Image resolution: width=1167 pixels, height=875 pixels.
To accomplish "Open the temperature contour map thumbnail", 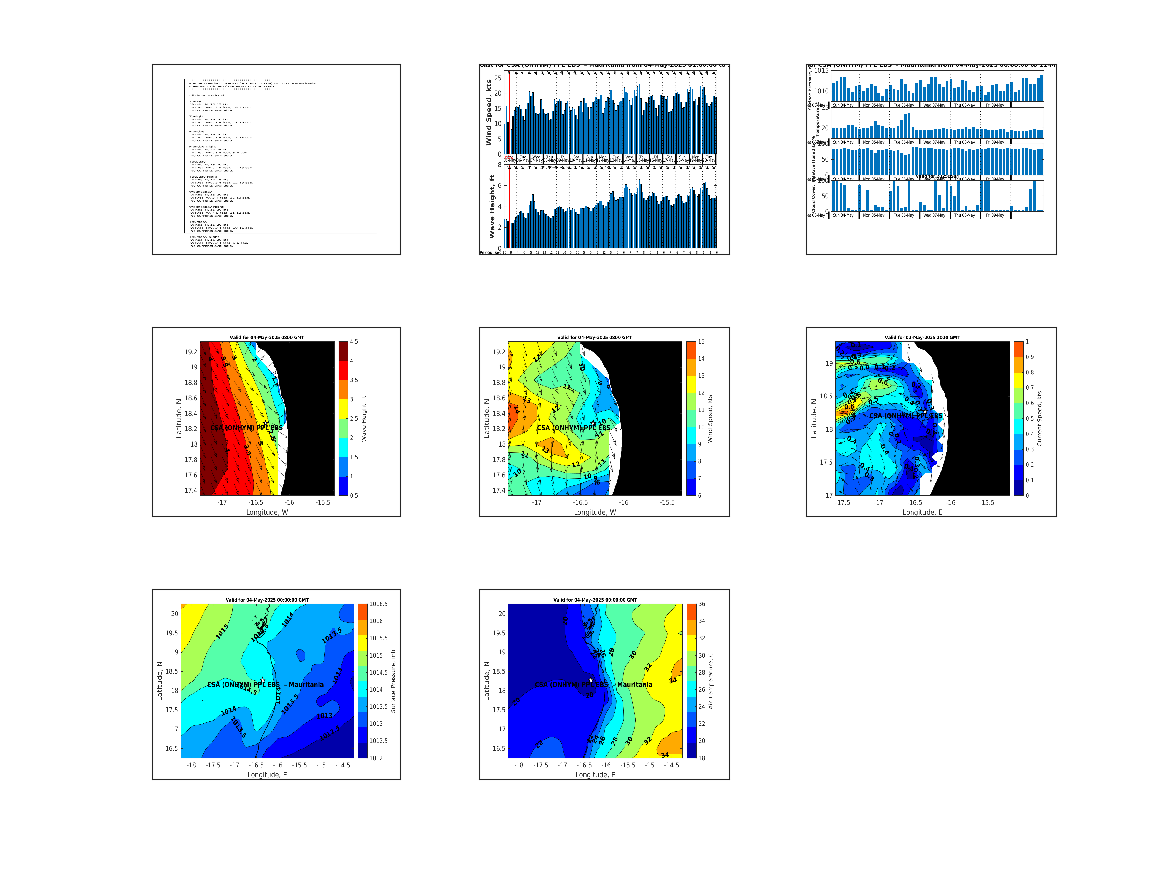I will coord(604,685).
